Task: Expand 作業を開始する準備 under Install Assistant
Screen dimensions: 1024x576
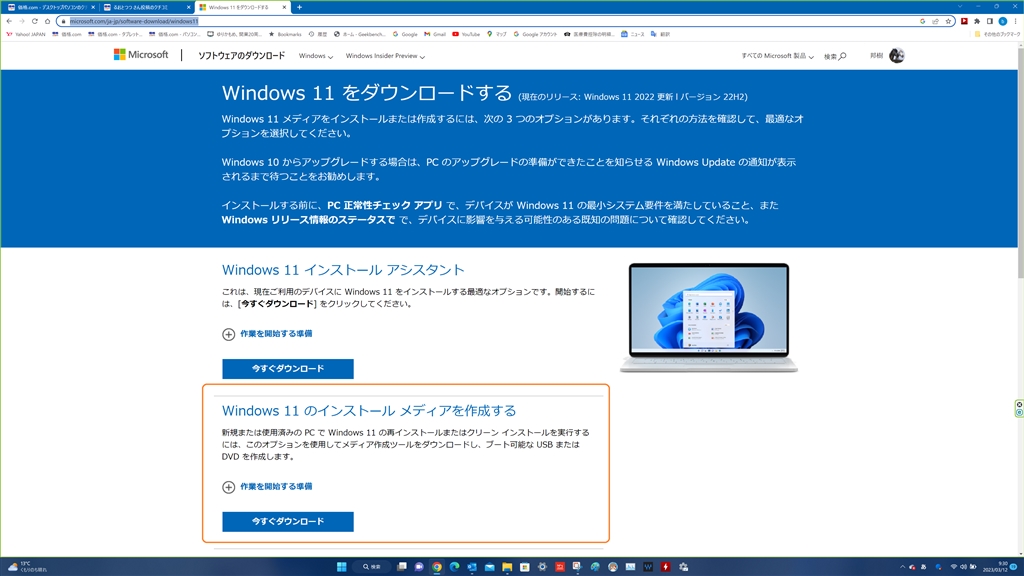Action: tap(267, 334)
